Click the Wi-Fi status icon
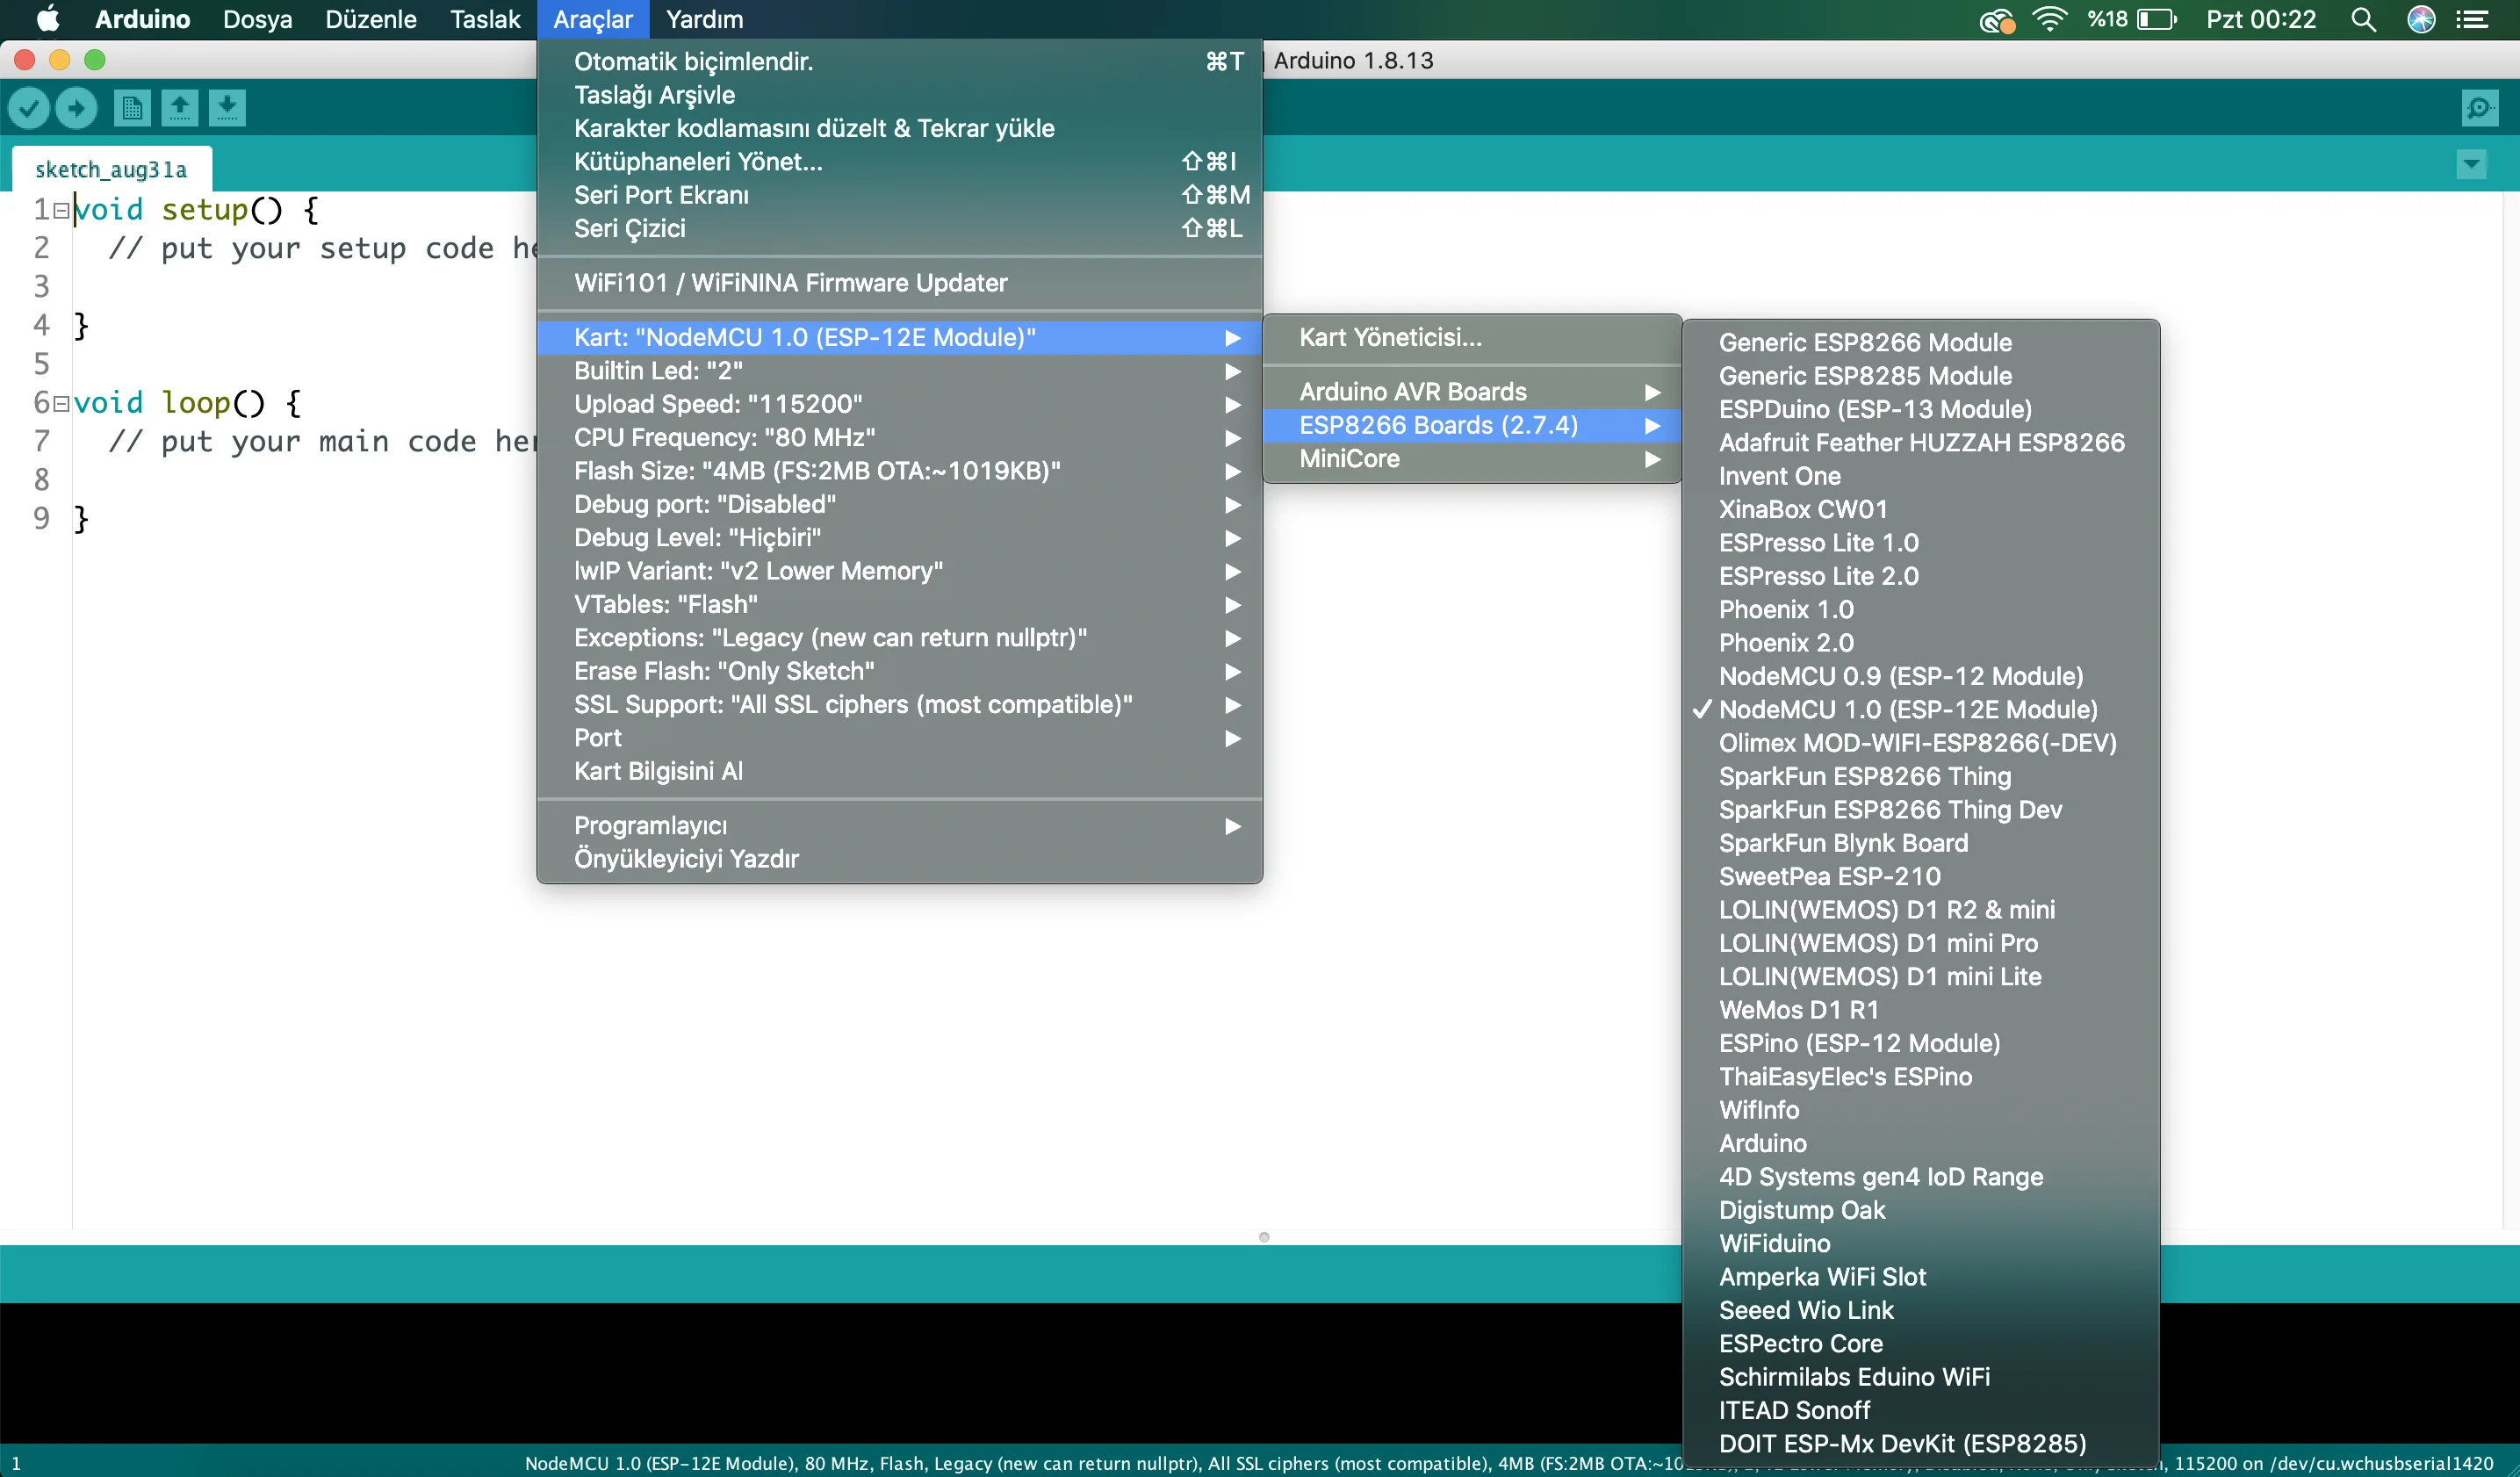The height and width of the screenshot is (1477, 2520). pos(2049,19)
